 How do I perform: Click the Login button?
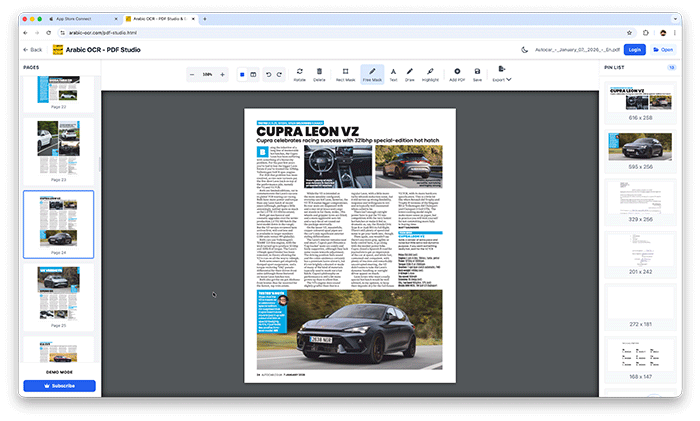[635, 50]
